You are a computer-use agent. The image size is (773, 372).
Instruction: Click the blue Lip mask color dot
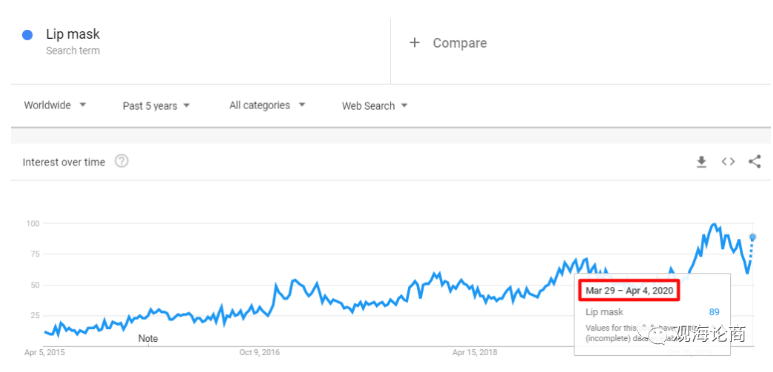(x=28, y=35)
